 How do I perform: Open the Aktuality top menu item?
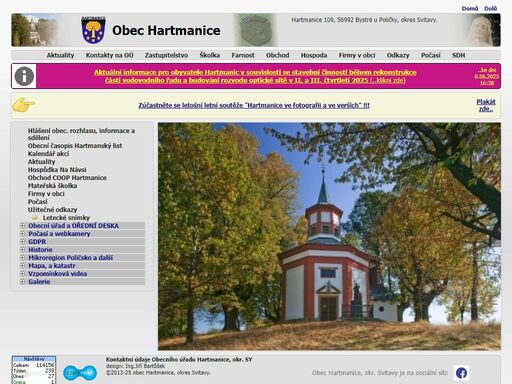[x=60, y=55]
